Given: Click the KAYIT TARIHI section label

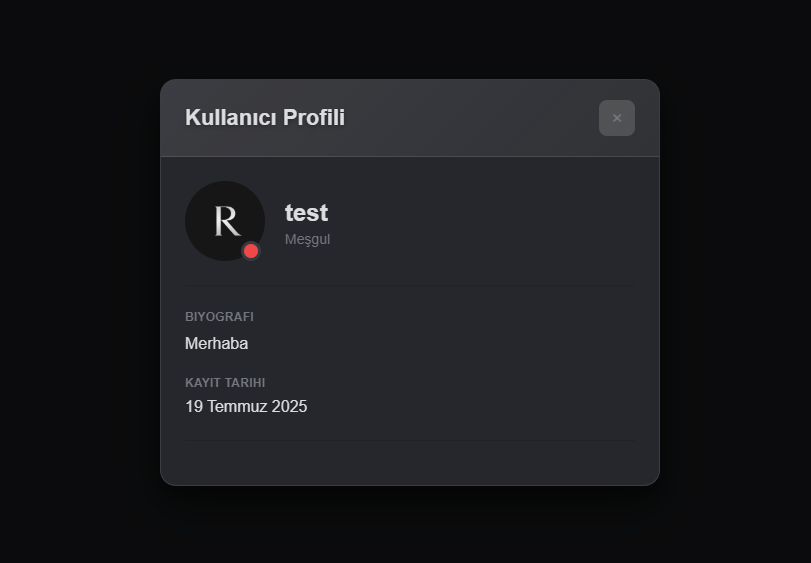Looking at the screenshot, I should (x=225, y=383).
